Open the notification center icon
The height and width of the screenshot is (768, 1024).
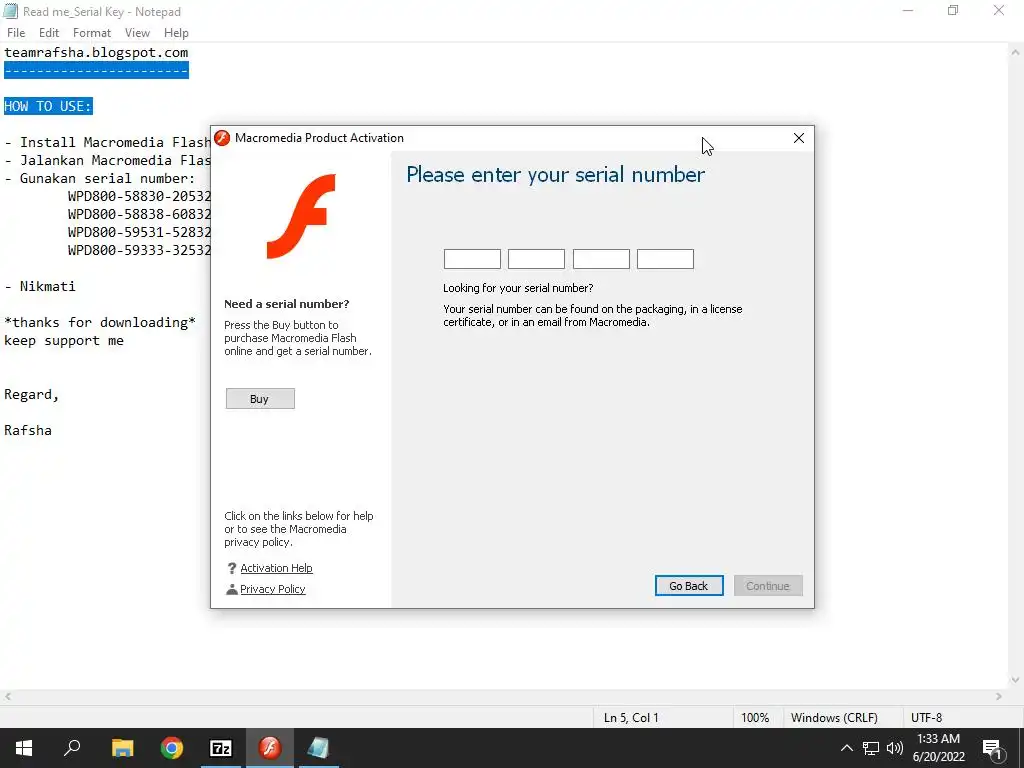pos(992,749)
